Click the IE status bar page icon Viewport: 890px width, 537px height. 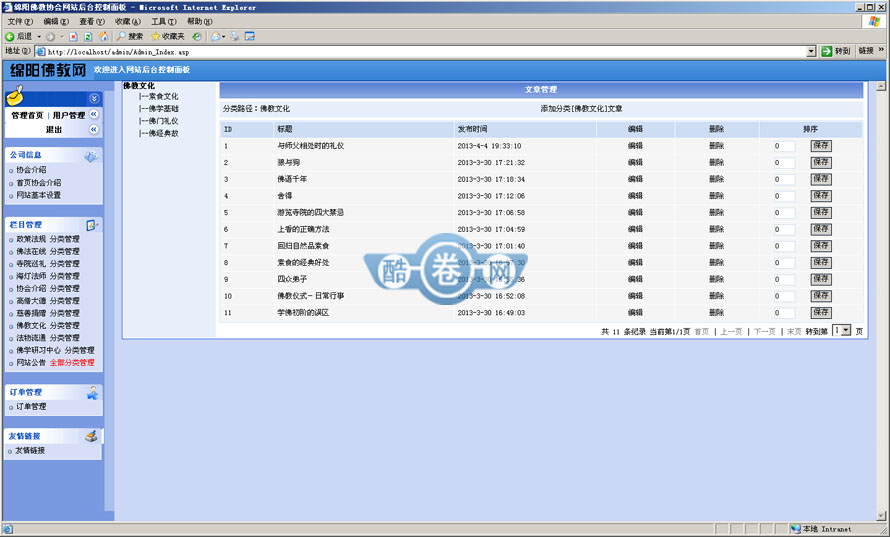[x=7, y=528]
